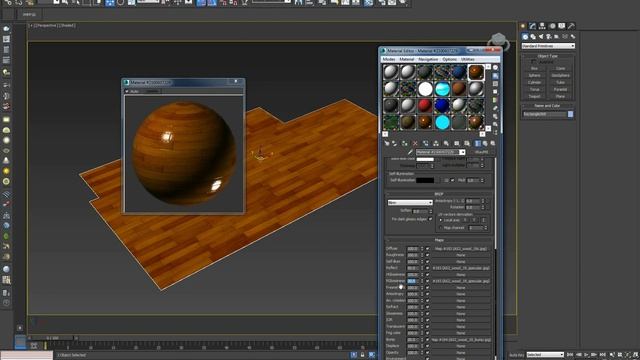Select Map channel radio button

pyautogui.click(x=441, y=228)
